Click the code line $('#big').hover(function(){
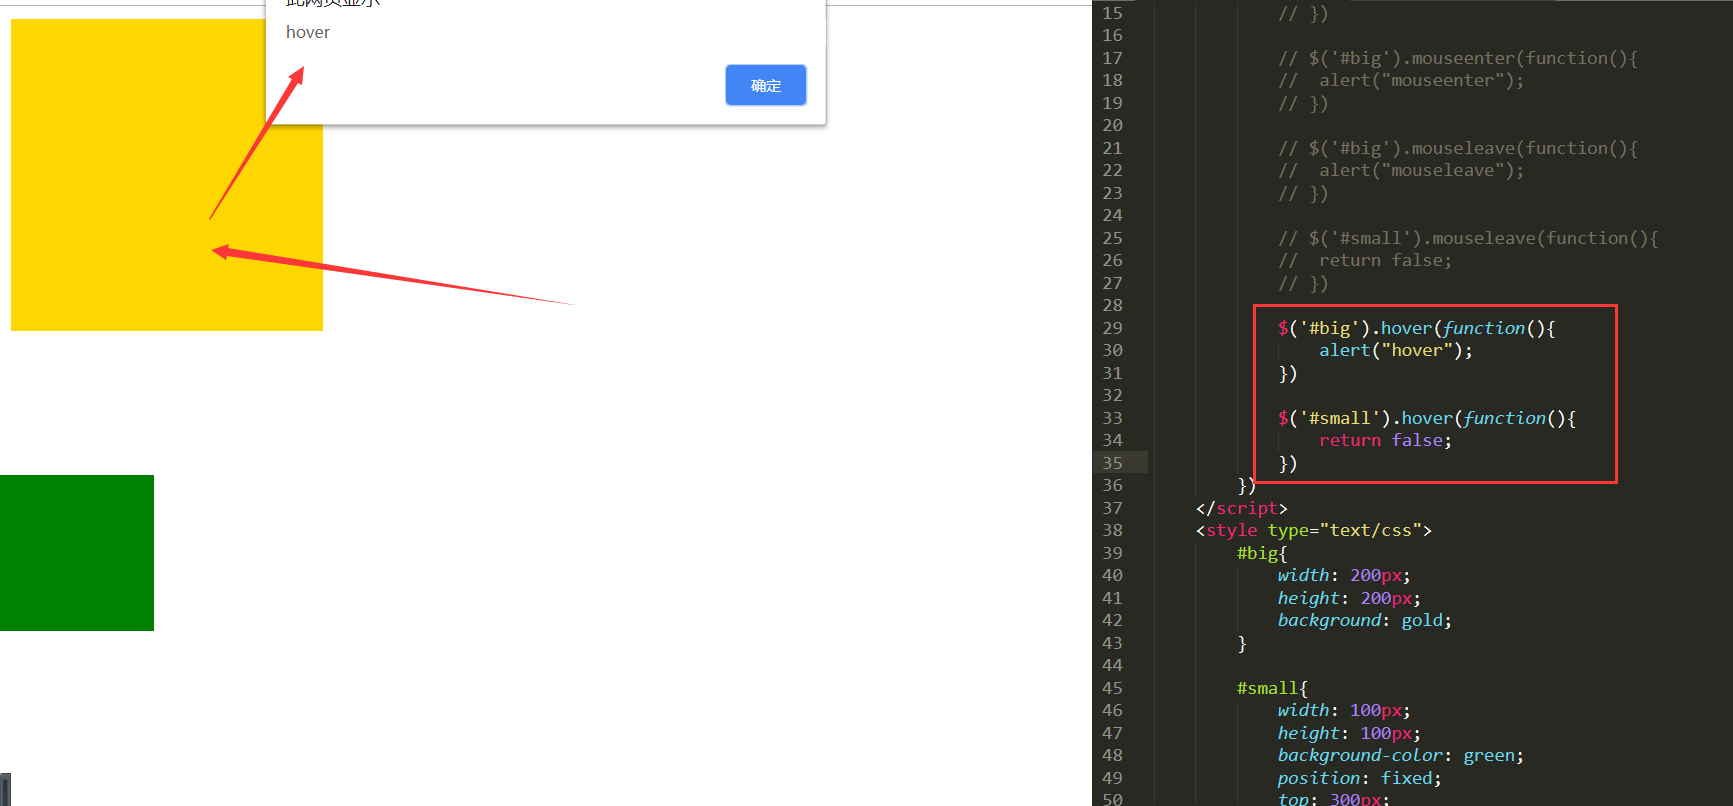Screen dimensions: 1733x806 pos(1416,328)
